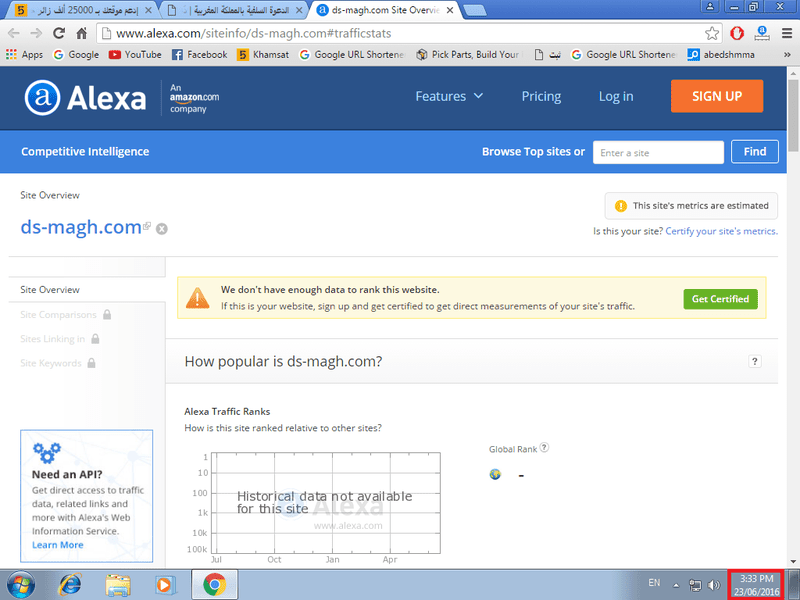Click the green Get Certified button
The width and height of the screenshot is (800, 600).
(720, 299)
